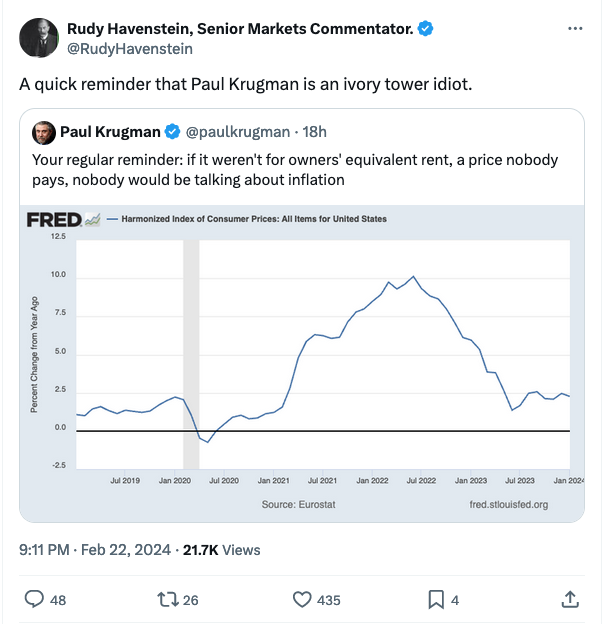The width and height of the screenshot is (602, 624).
Task: Open the three-dot more options menu
Action: pos(574,29)
